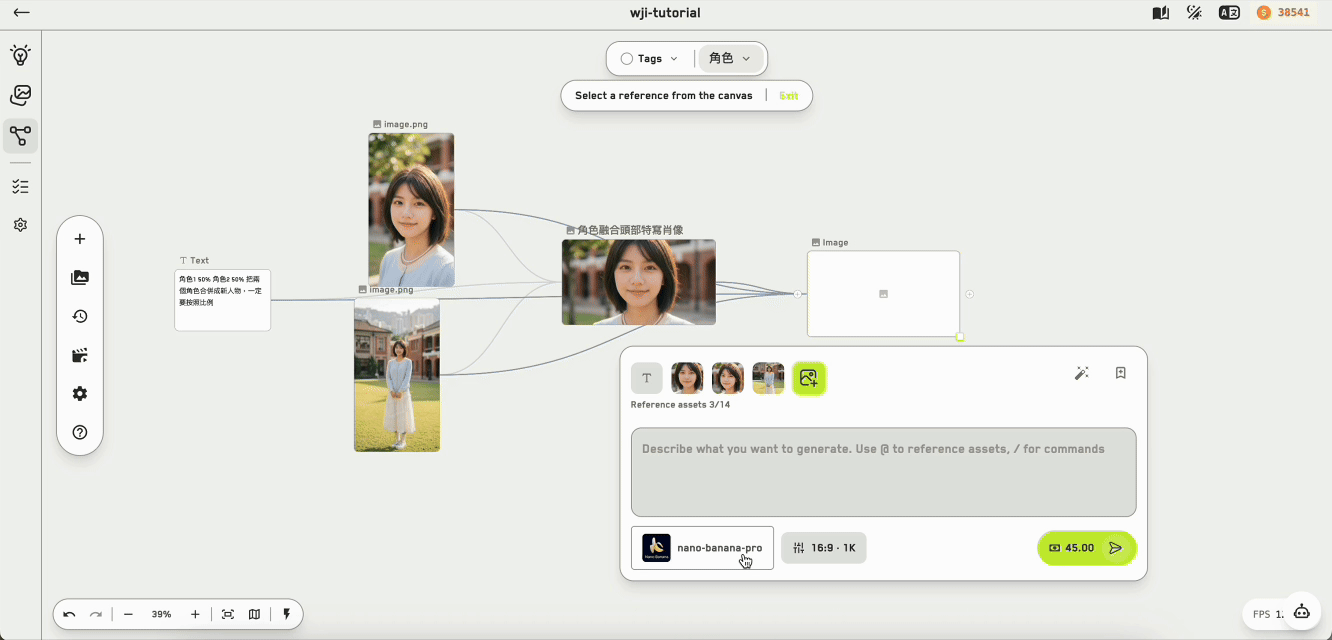
Task: Open the robot assistant chat icon
Action: (x=1301, y=612)
